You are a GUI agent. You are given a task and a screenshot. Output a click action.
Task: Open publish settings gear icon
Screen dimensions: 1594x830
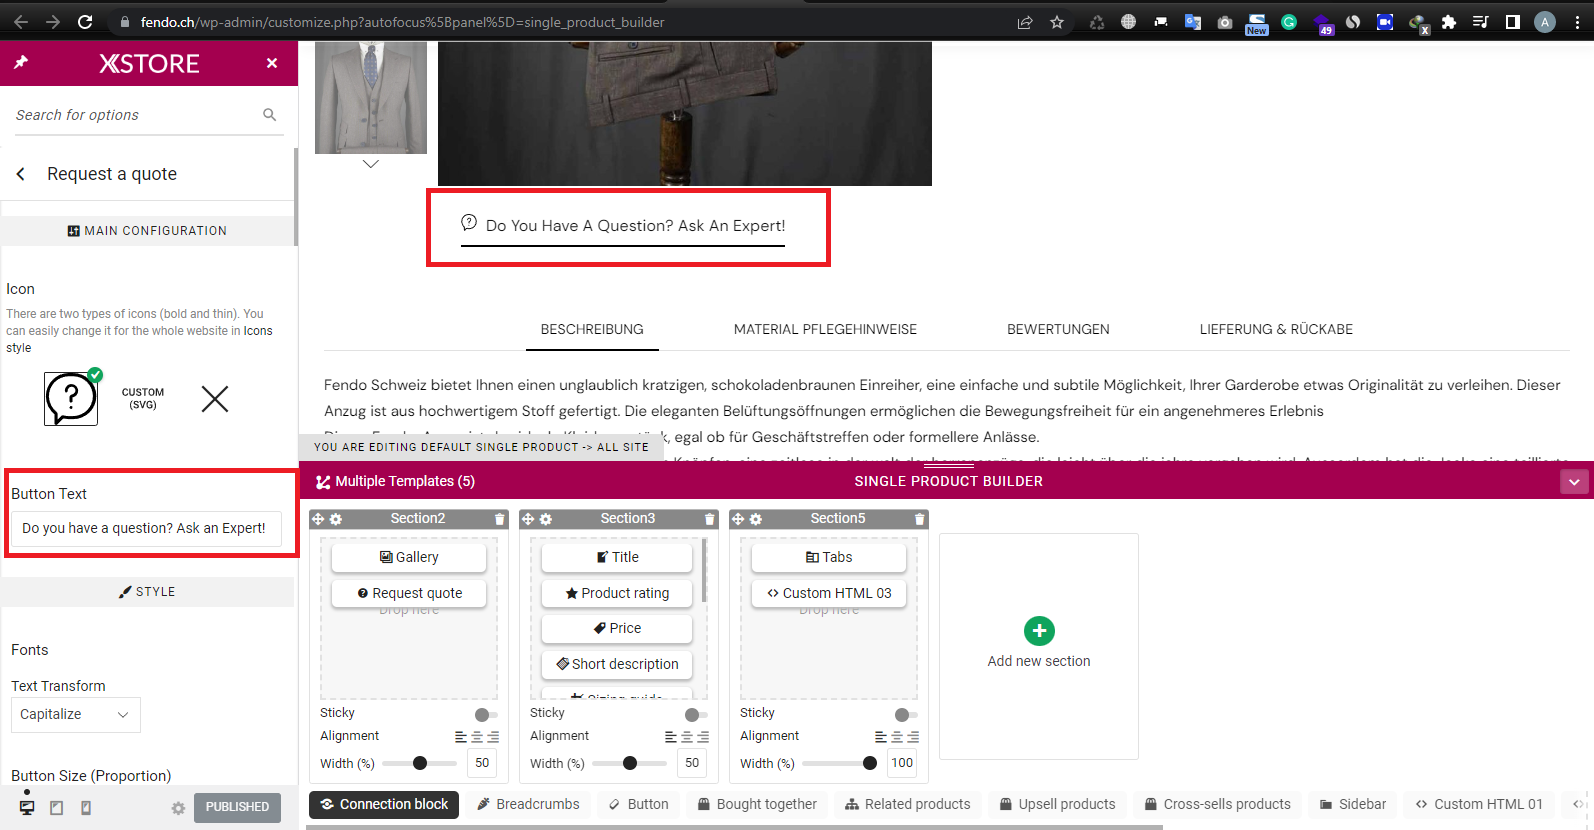[178, 808]
